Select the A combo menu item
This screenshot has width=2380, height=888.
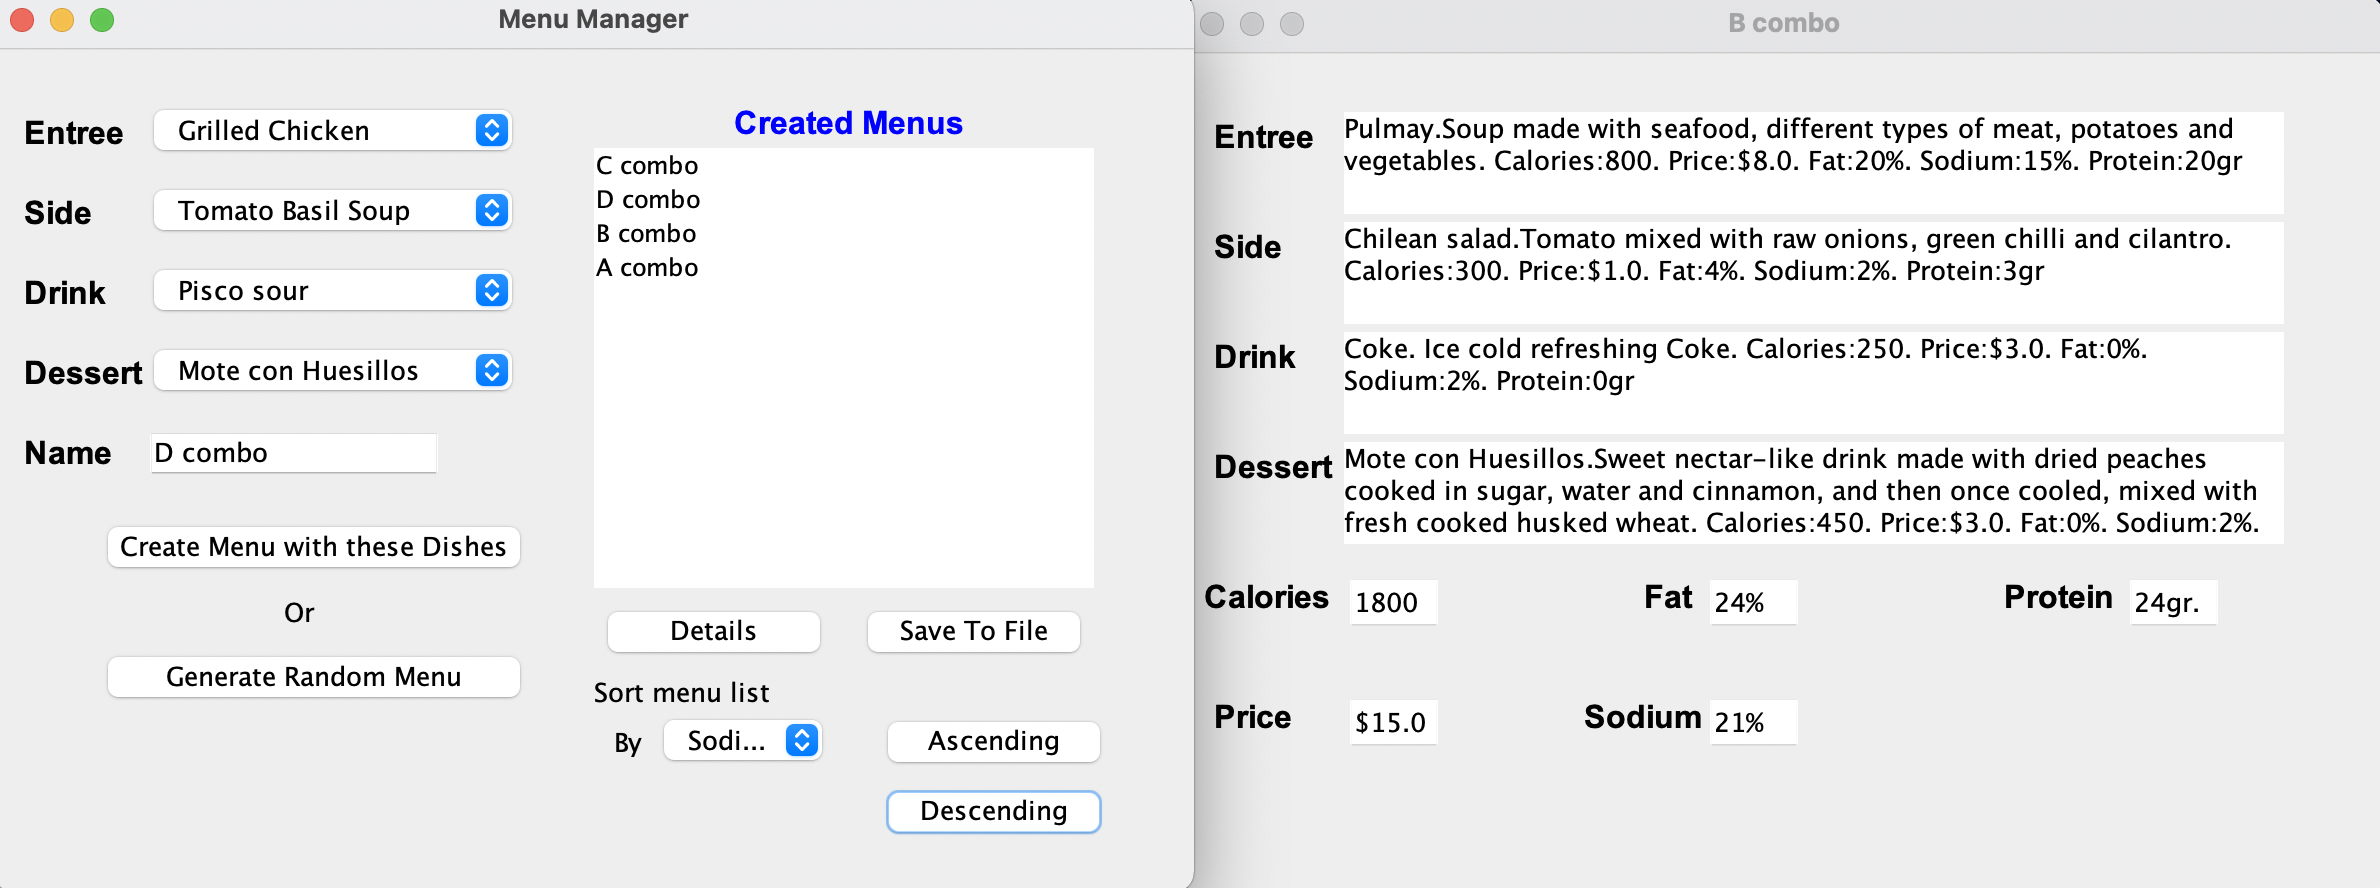[647, 267]
